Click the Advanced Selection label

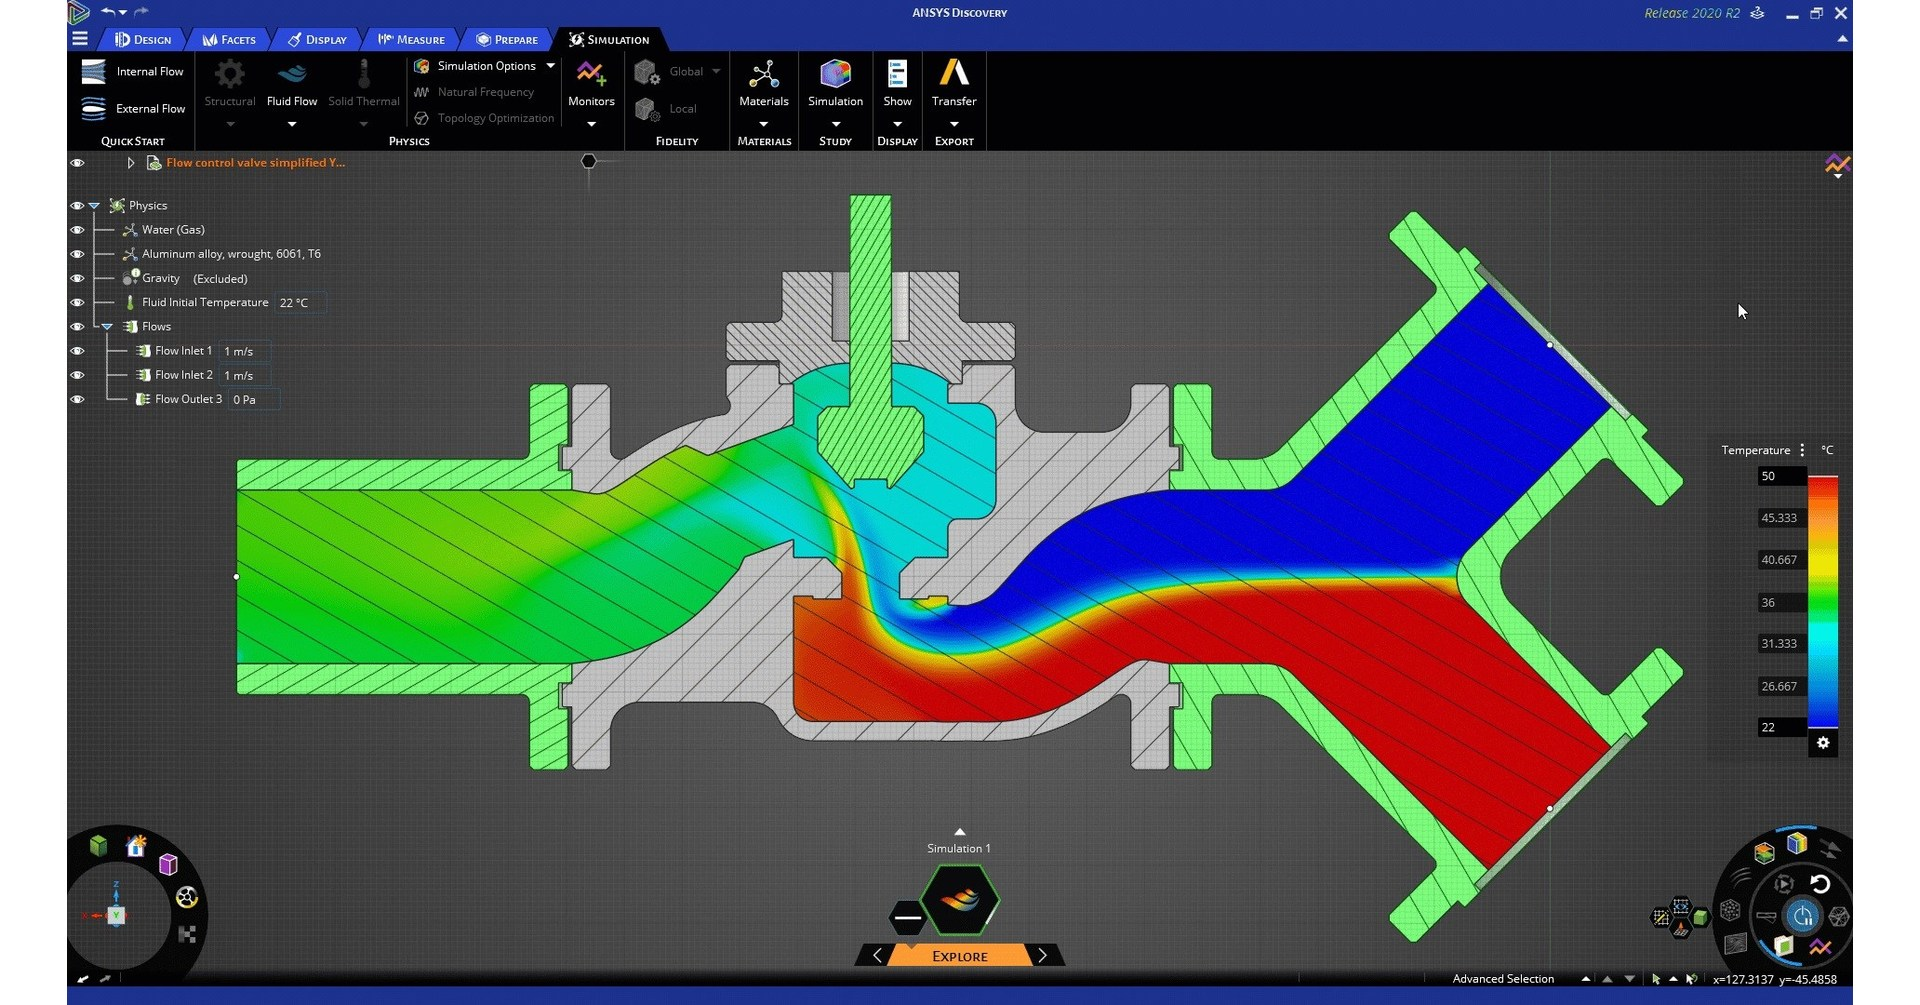click(x=1502, y=979)
